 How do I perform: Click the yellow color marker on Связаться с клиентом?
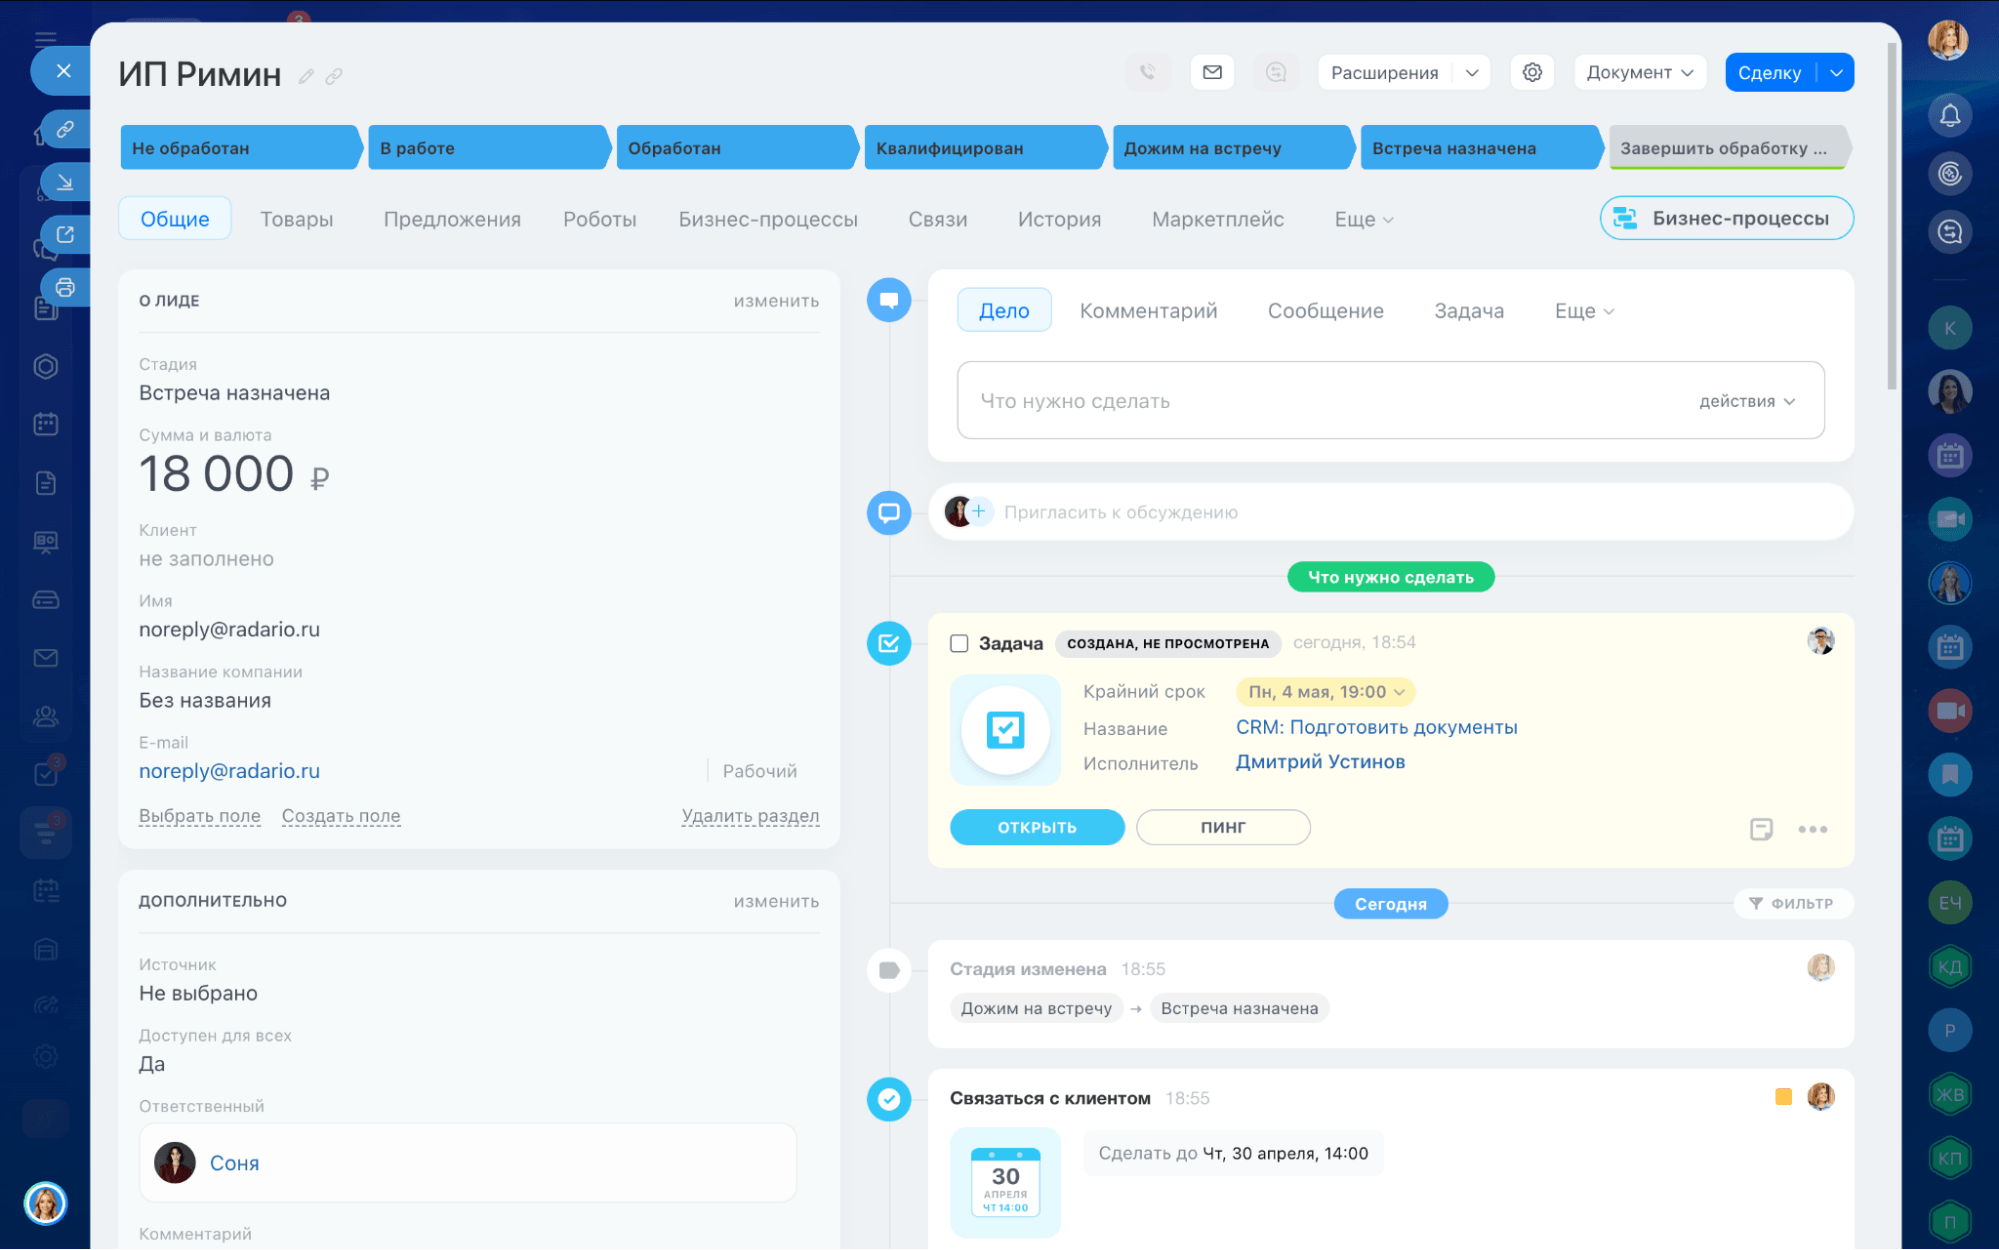[x=1783, y=1097]
